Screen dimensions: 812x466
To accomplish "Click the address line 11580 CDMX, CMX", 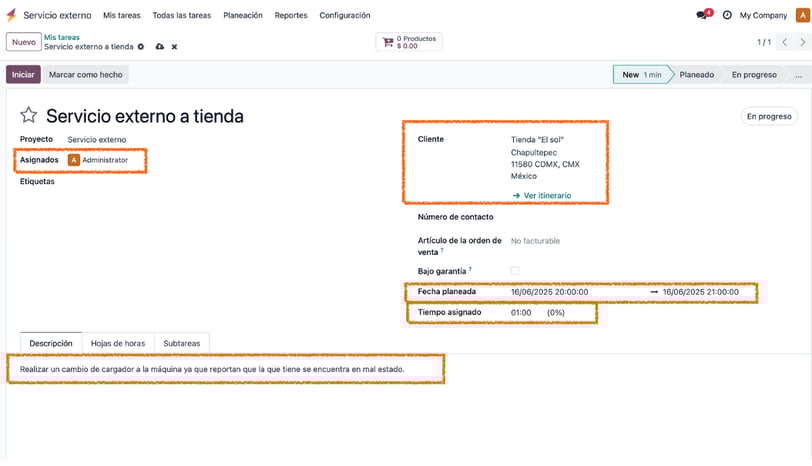I will [545, 164].
